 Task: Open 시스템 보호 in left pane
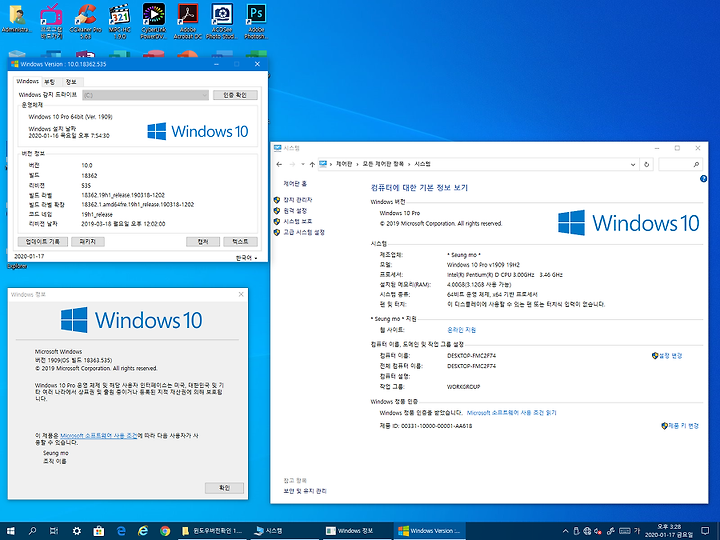tap(298, 221)
